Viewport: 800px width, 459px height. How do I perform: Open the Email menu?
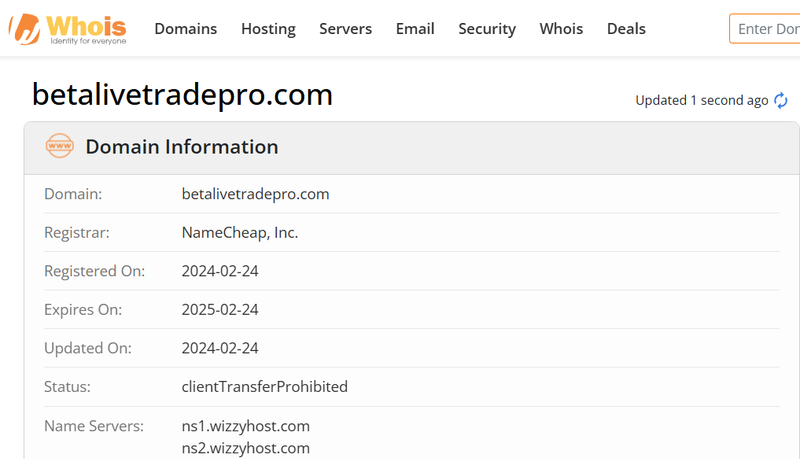pos(415,29)
